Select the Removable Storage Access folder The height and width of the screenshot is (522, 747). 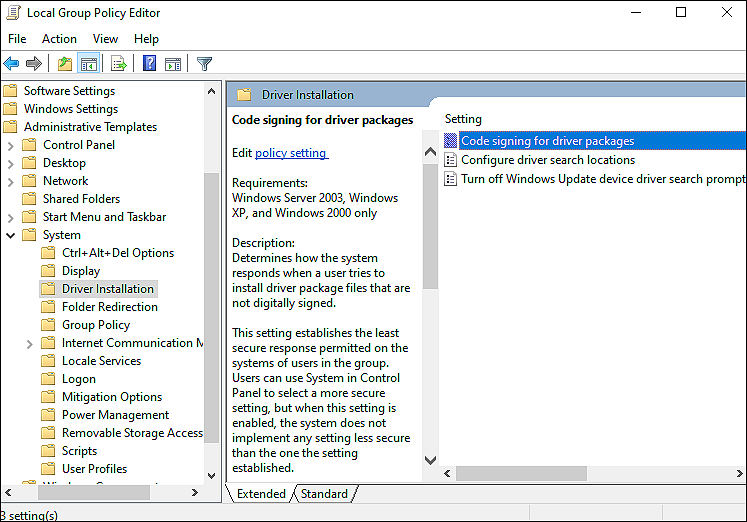[x=131, y=433]
